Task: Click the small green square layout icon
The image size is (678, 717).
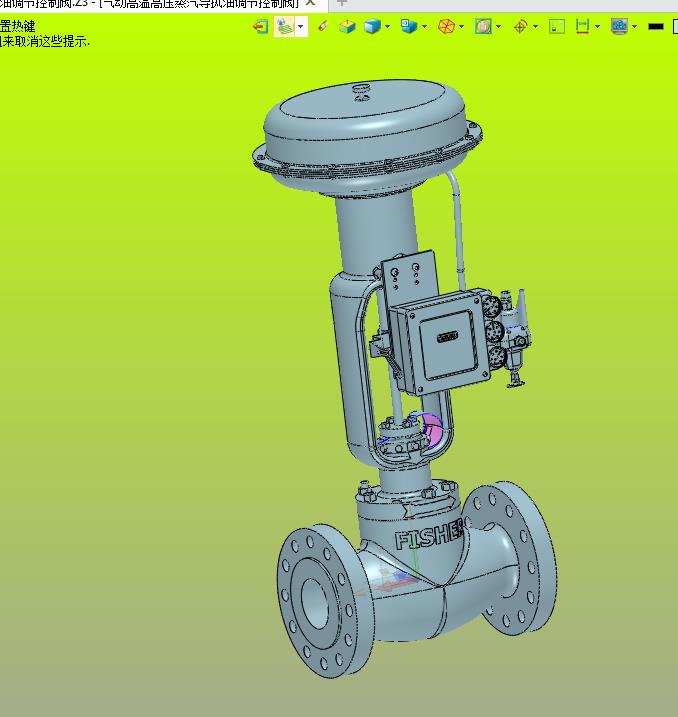Action: tap(557, 27)
